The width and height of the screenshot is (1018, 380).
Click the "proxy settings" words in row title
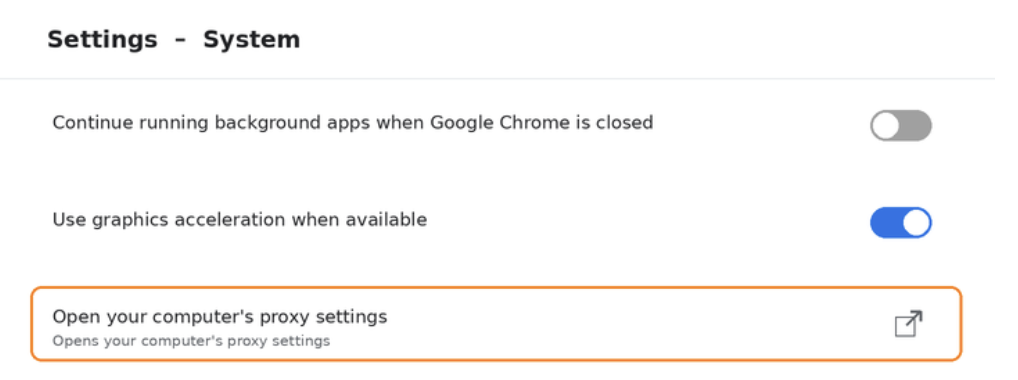point(323,318)
